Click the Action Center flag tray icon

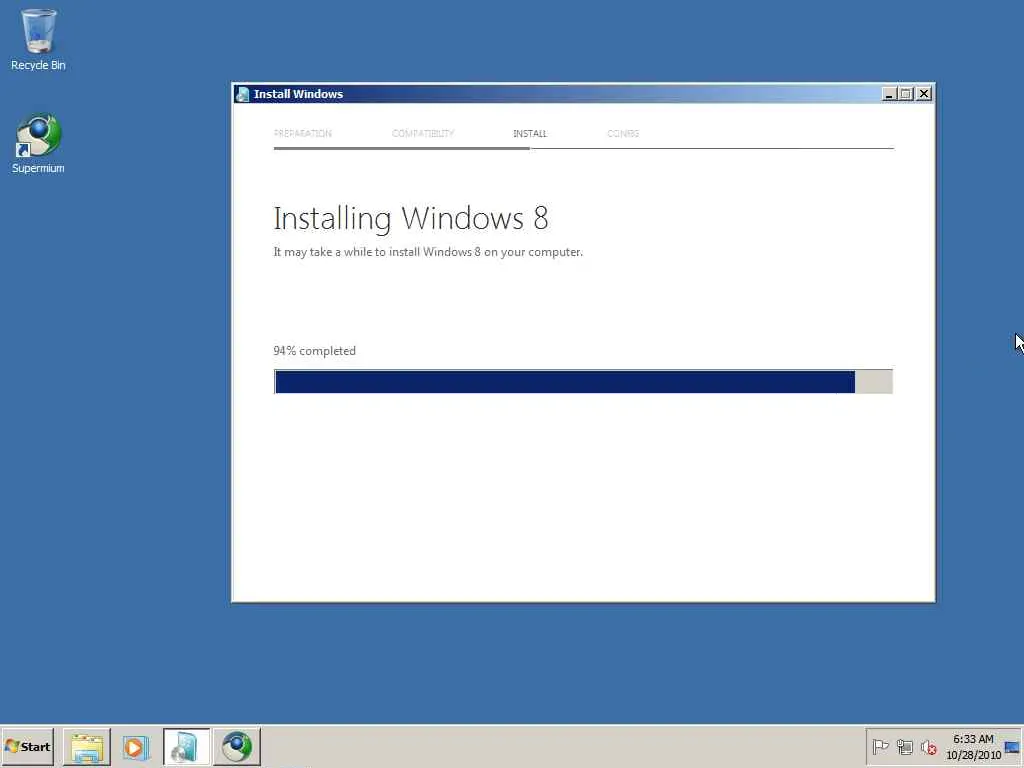pos(880,746)
